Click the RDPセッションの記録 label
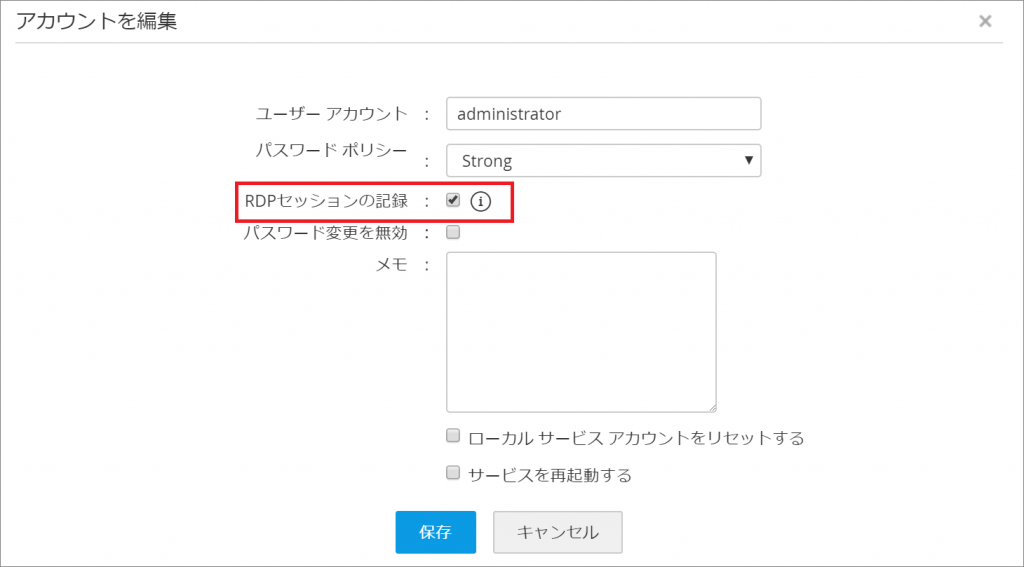This screenshot has height=567, width=1024. (x=326, y=201)
